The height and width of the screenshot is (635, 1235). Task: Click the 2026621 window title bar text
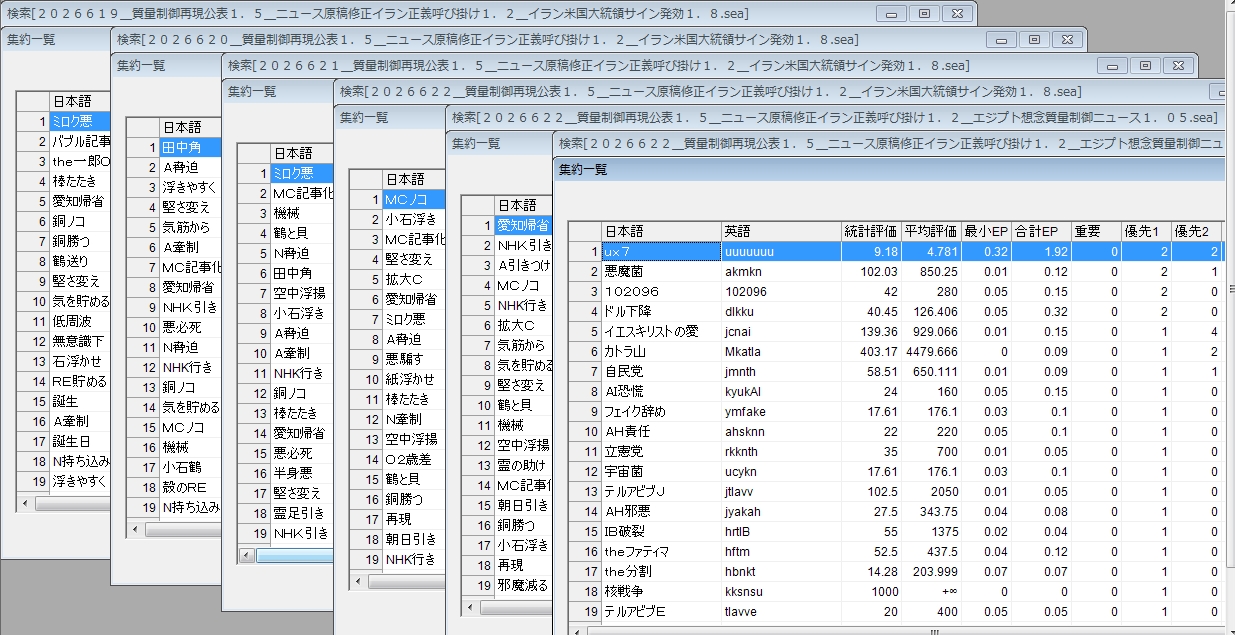click(598, 65)
